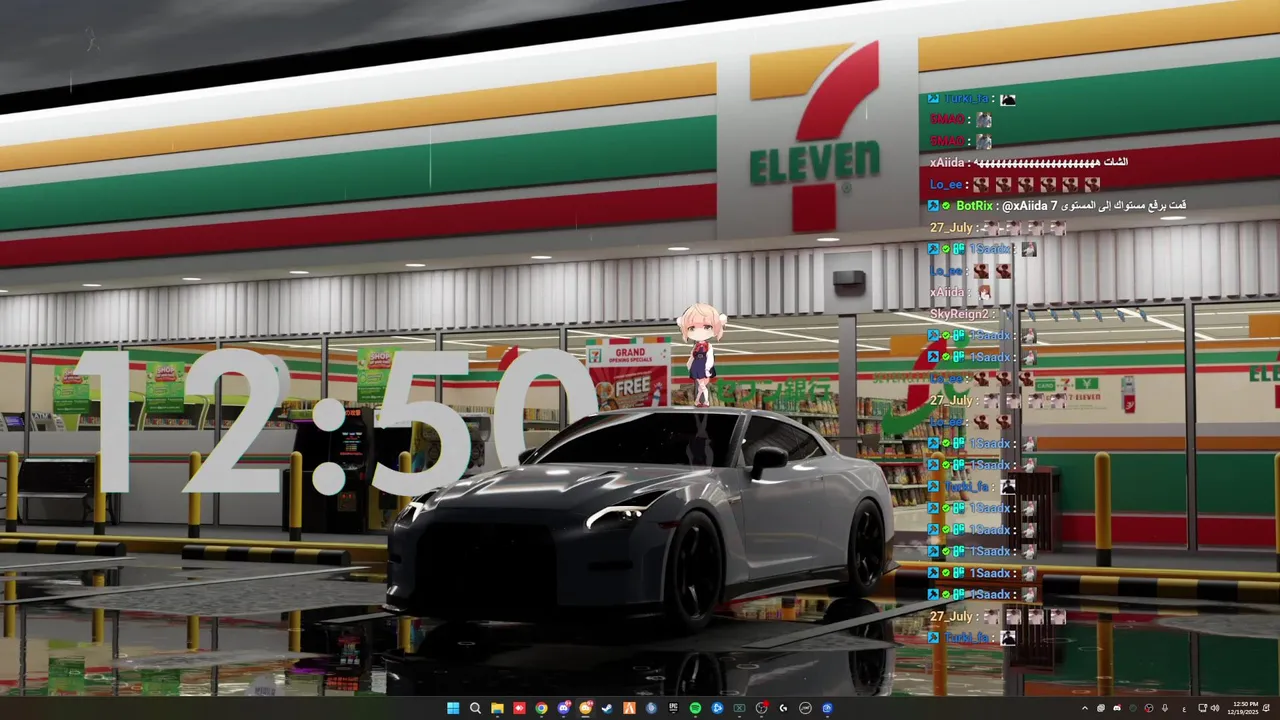Launch File Explorer from the taskbar

tap(497, 708)
